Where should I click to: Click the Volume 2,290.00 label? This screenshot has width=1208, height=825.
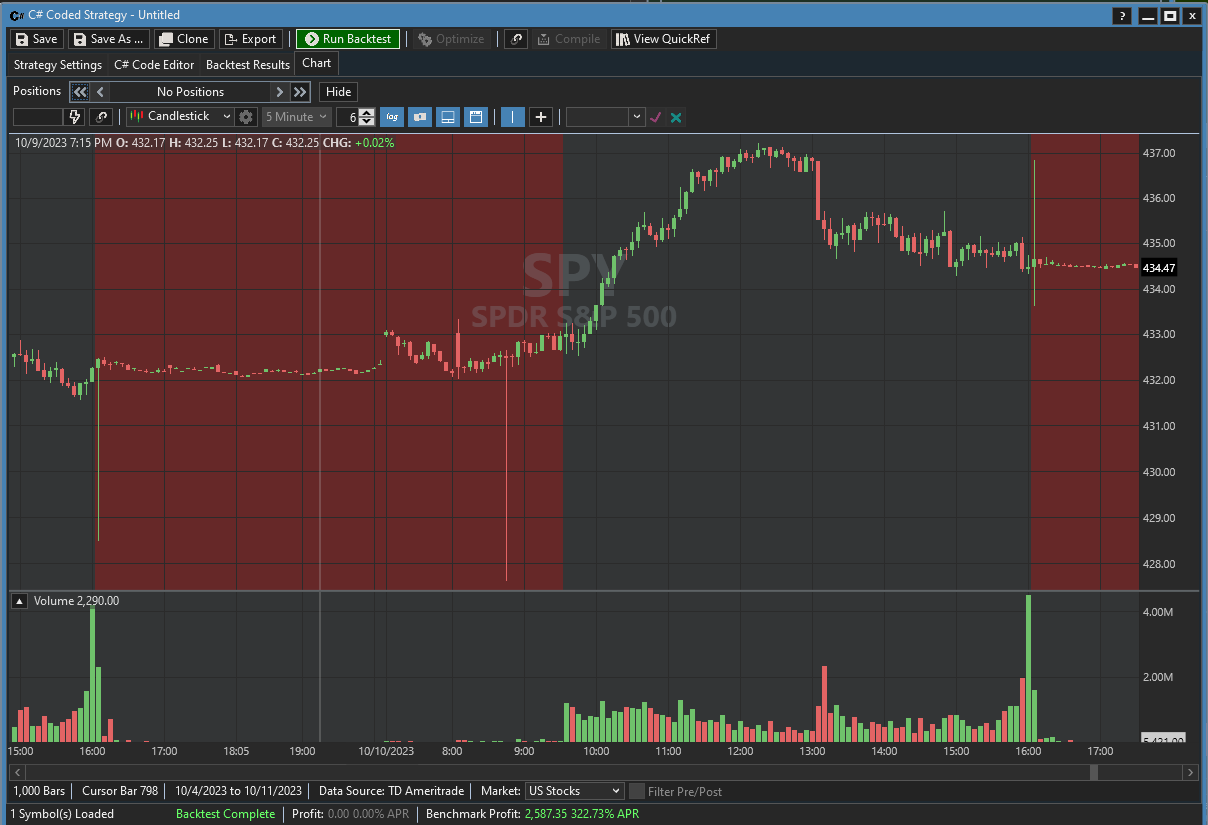(x=76, y=601)
